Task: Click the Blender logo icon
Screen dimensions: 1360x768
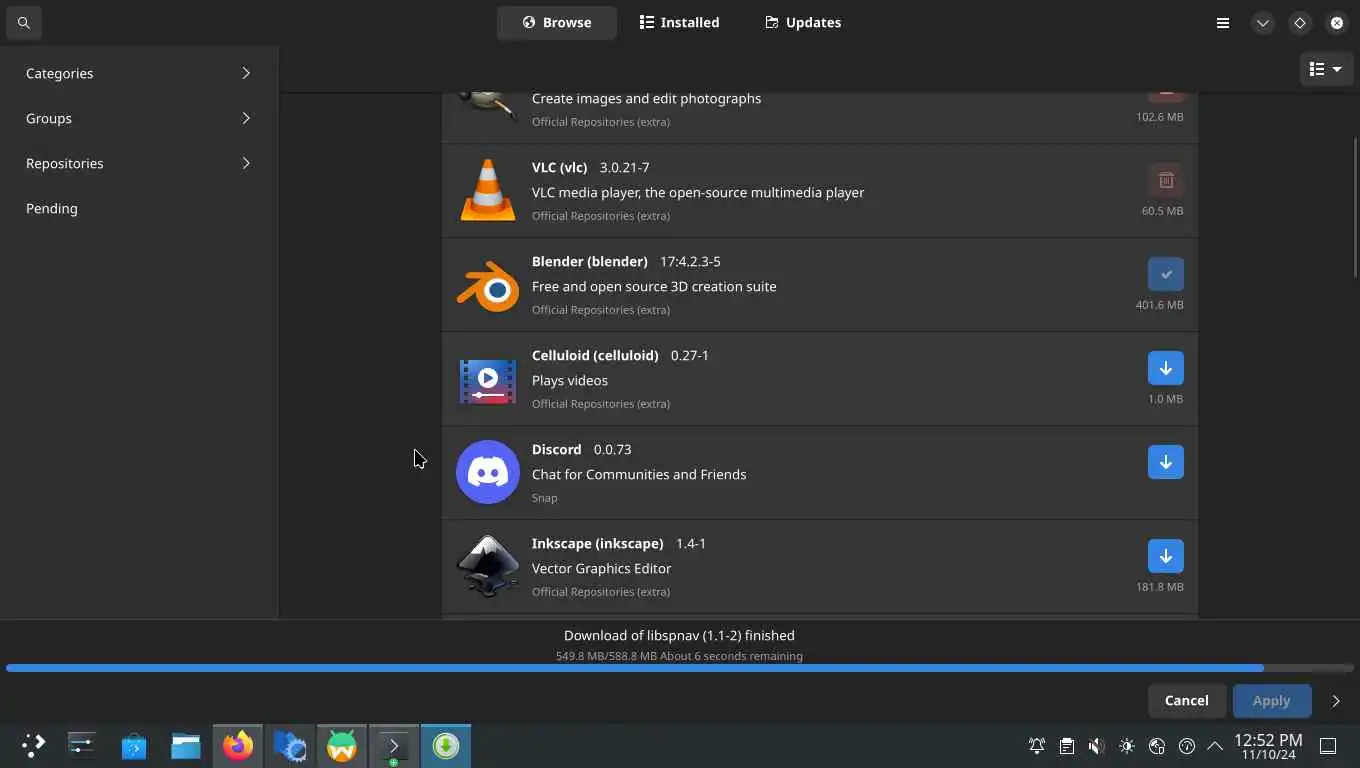Action: (x=487, y=285)
